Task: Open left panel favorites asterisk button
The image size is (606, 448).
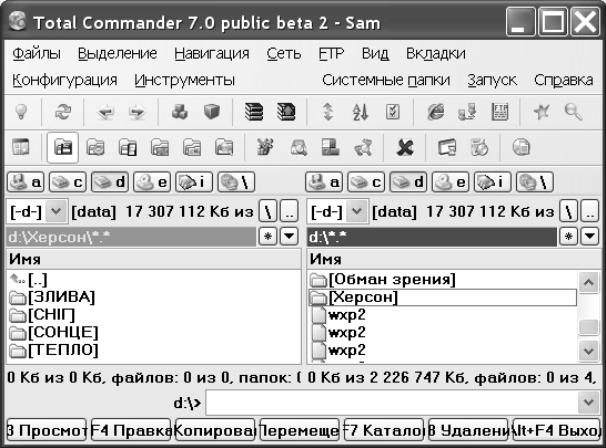Action: click(x=268, y=236)
